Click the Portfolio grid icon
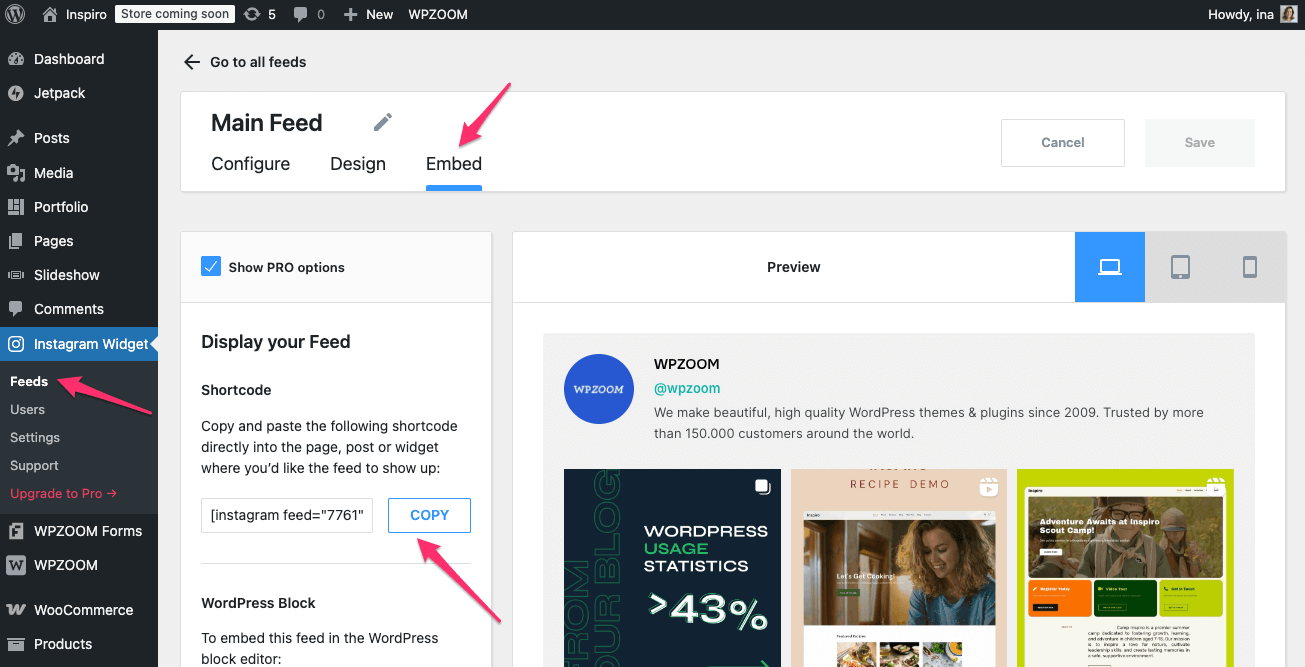 click(16, 207)
